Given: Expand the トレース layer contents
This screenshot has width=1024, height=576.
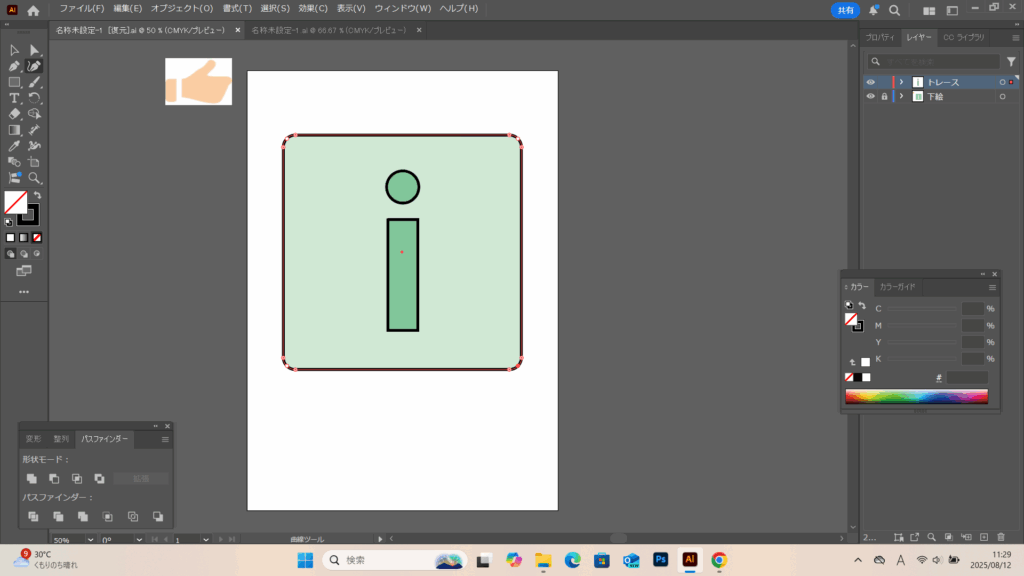Looking at the screenshot, I should (x=902, y=82).
